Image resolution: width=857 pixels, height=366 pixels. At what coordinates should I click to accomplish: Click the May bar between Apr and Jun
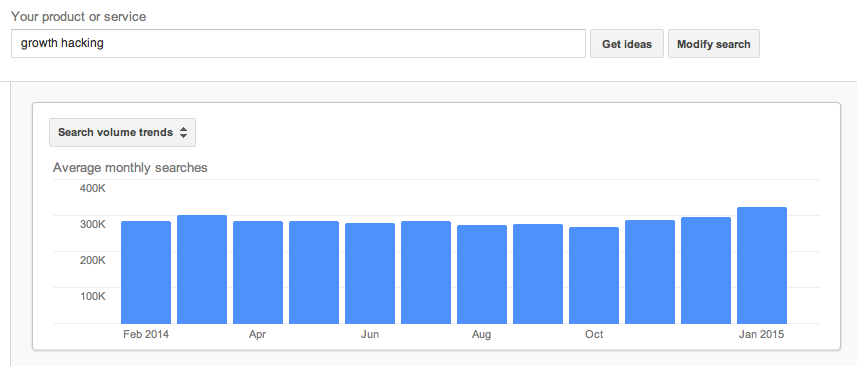(314, 272)
